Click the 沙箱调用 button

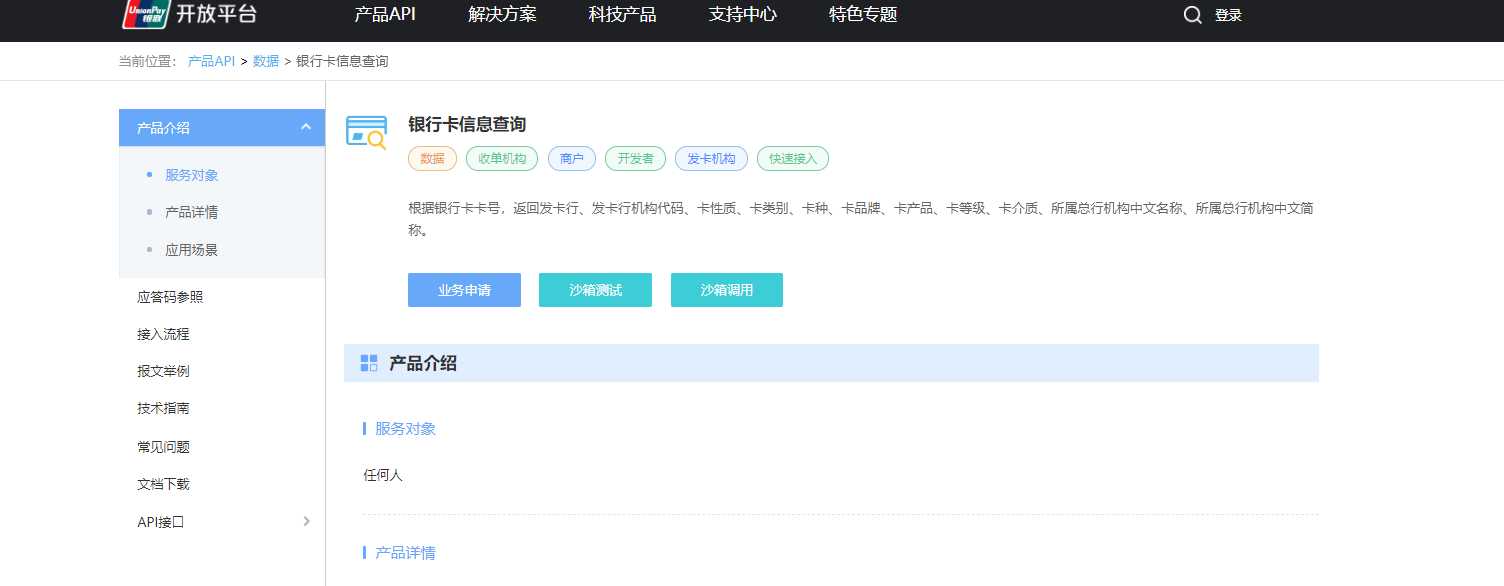pyautogui.click(x=727, y=290)
